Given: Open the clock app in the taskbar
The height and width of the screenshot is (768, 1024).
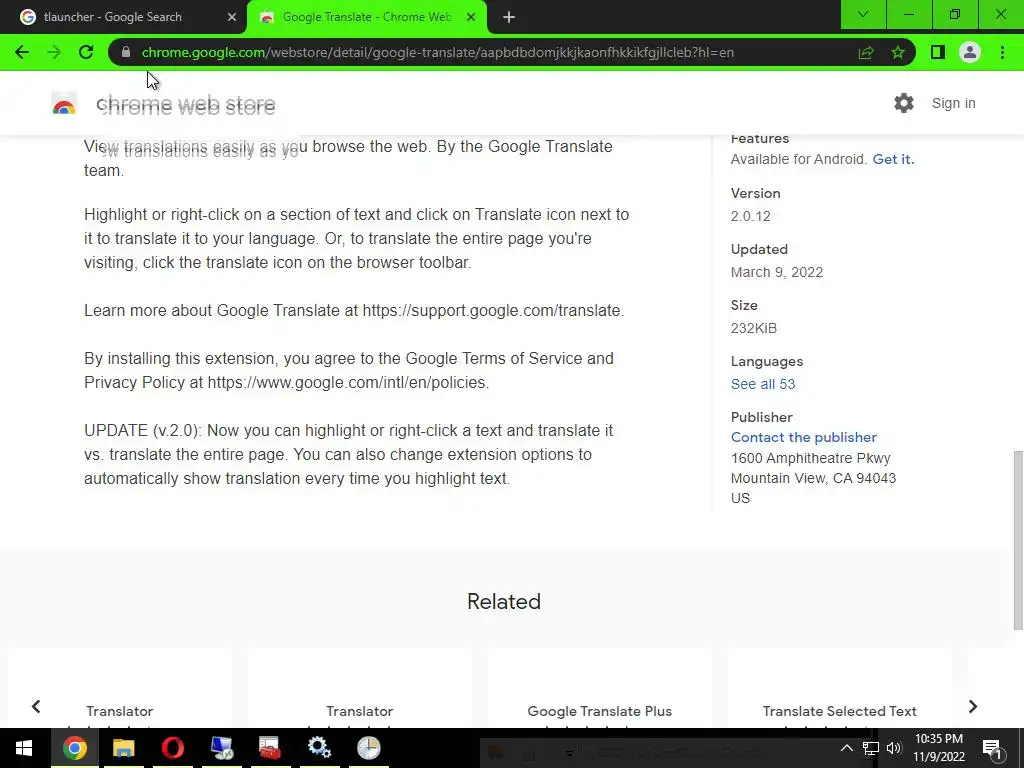Looking at the screenshot, I should pyautogui.click(x=368, y=748).
